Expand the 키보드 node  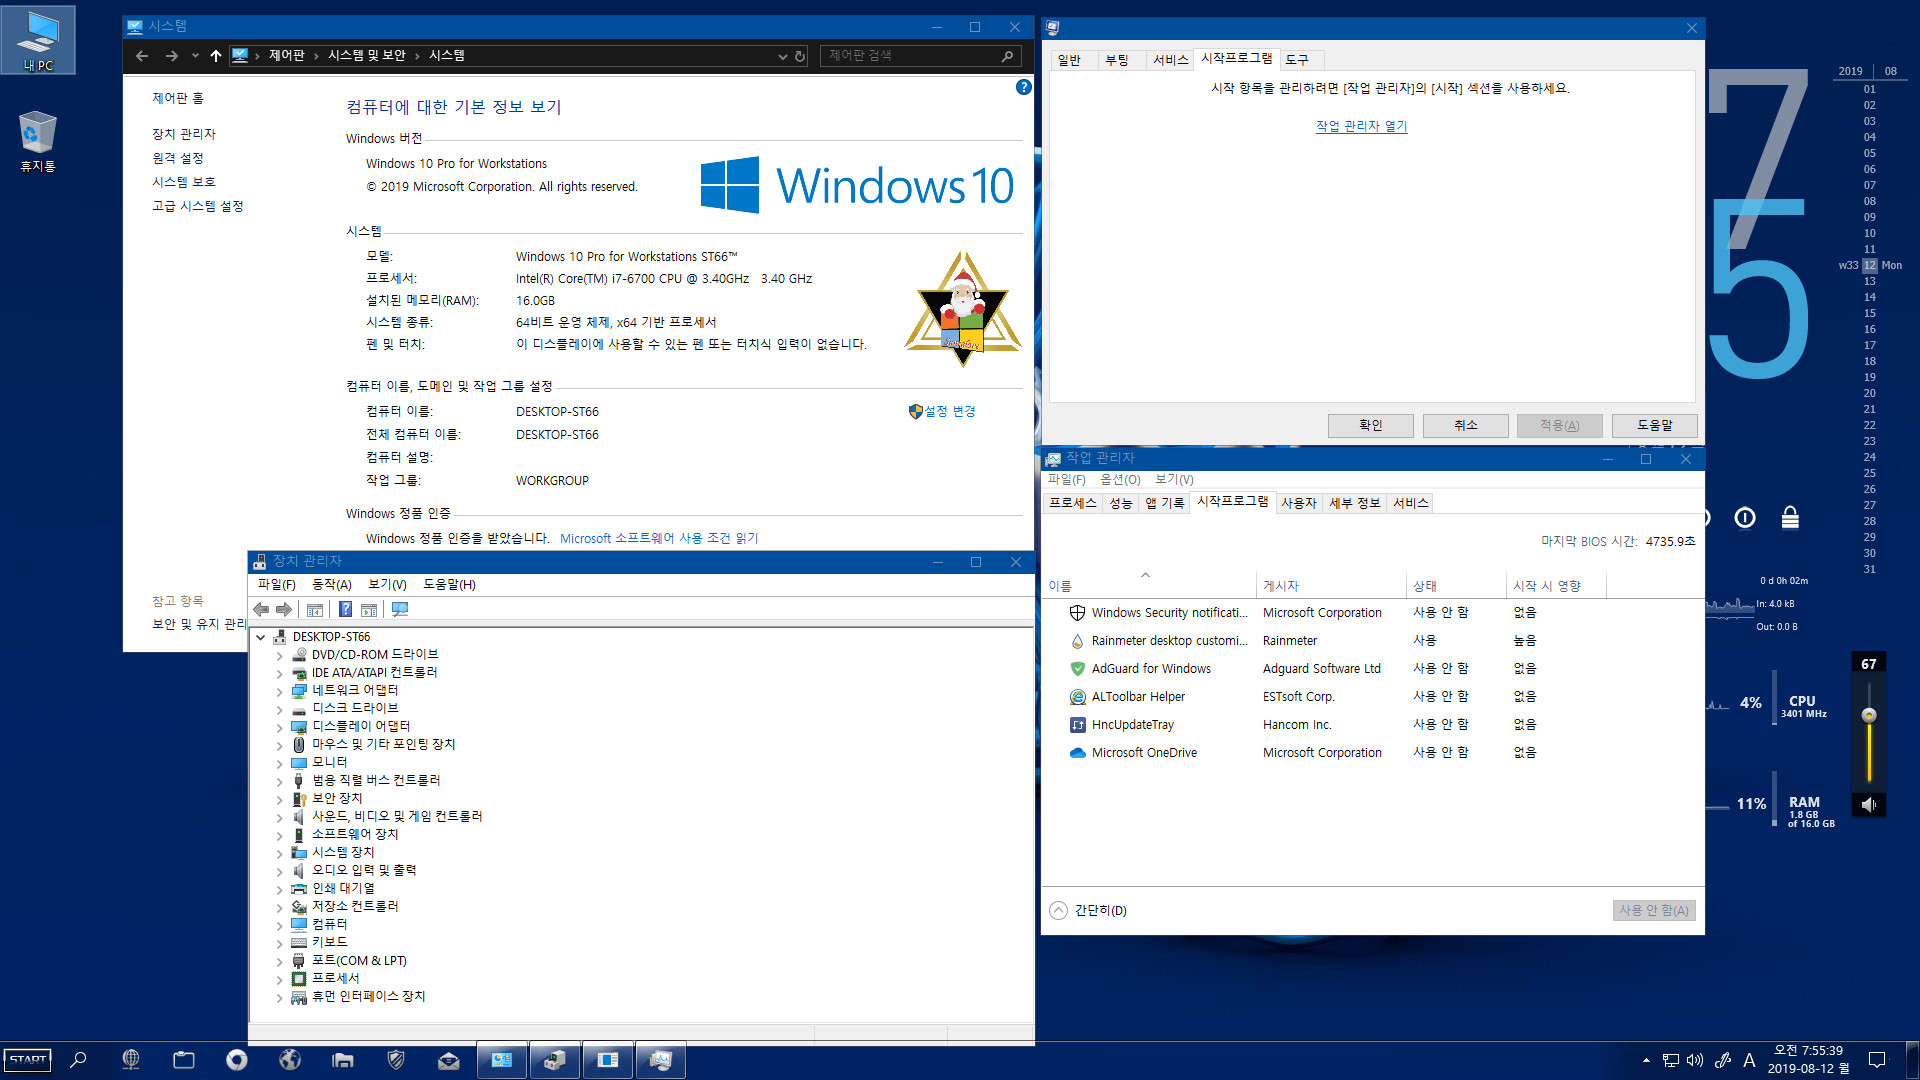[279, 943]
